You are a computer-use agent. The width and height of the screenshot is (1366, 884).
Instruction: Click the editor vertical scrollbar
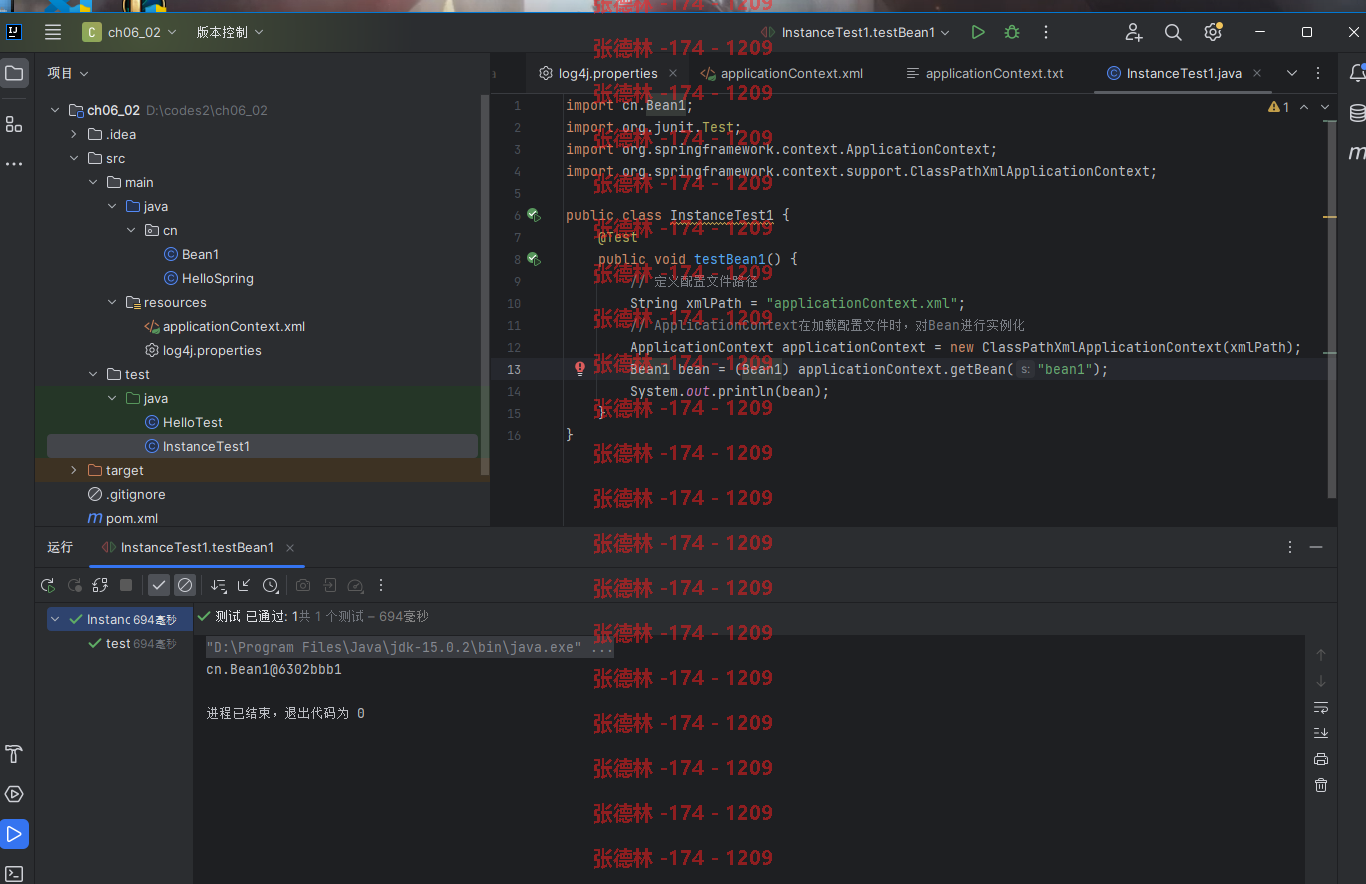1331,308
